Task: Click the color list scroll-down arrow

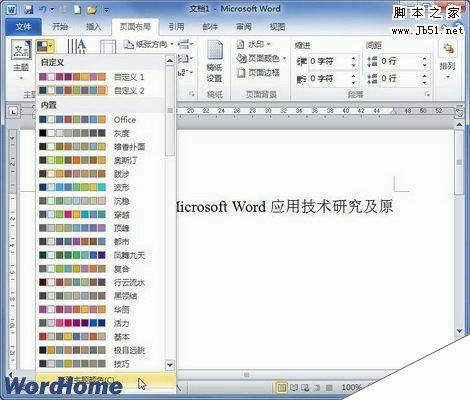Action: [x=170, y=365]
